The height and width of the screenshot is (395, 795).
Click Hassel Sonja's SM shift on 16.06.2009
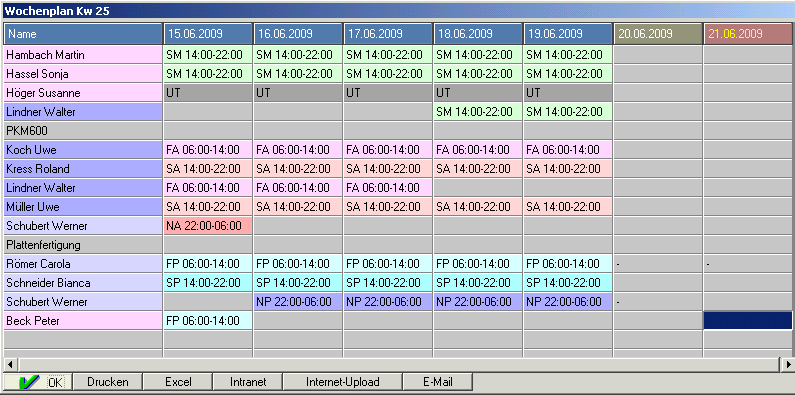[298, 74]
